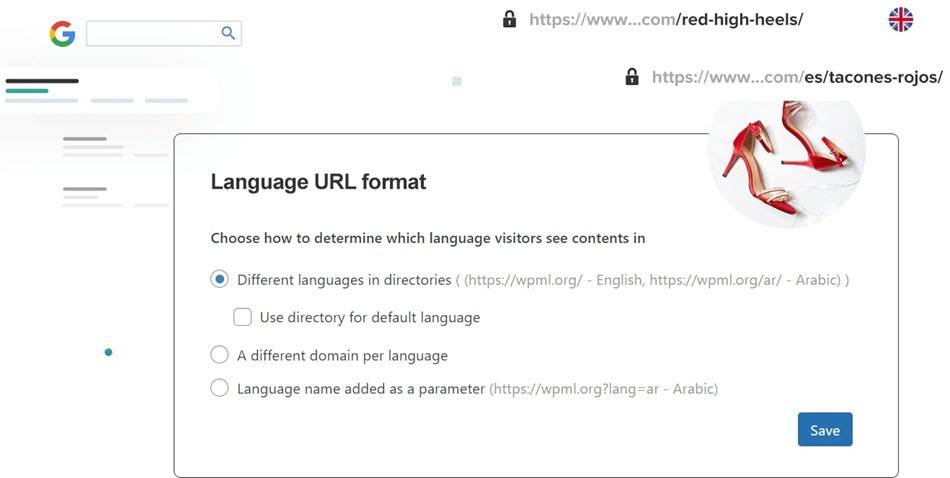
Task: Click the red-high-heels URL text
Action: 666,19
